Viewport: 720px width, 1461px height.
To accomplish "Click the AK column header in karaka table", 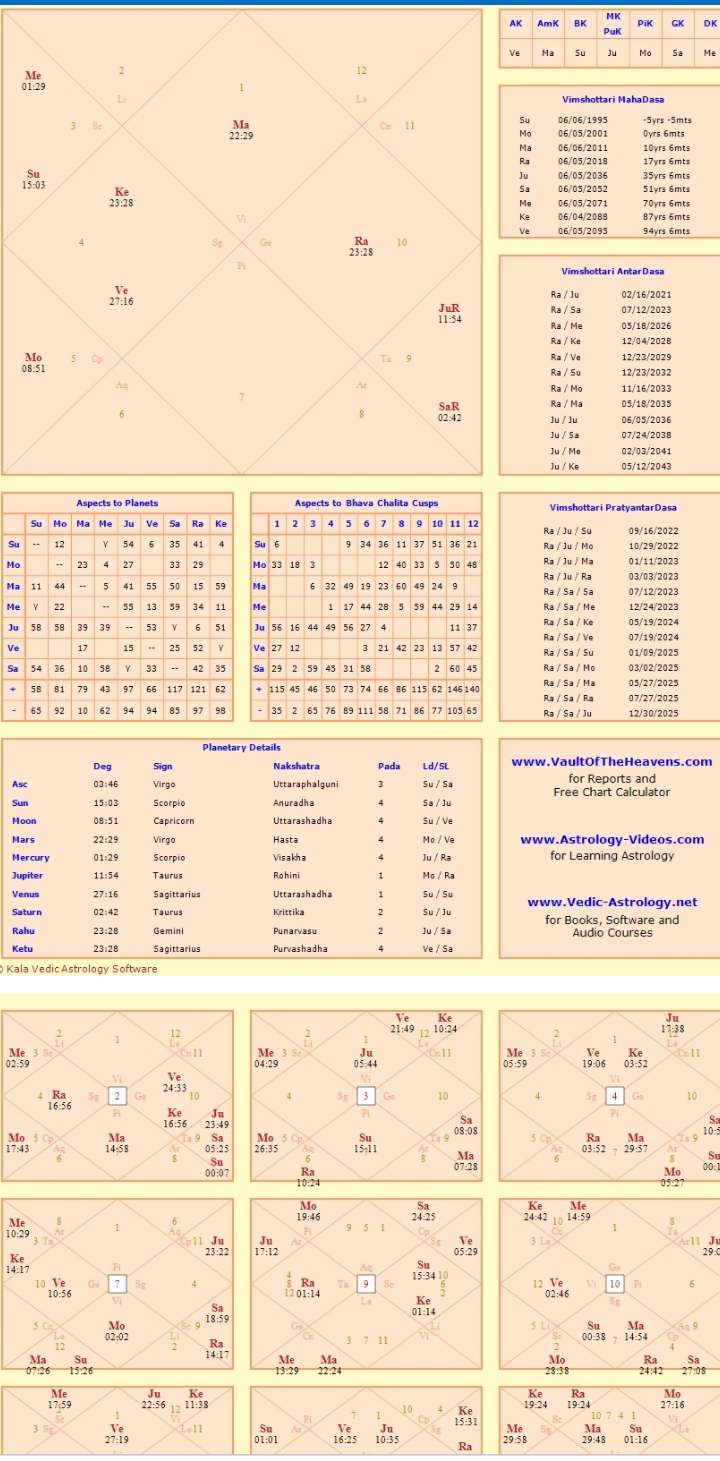I will (x=515, y=22).
